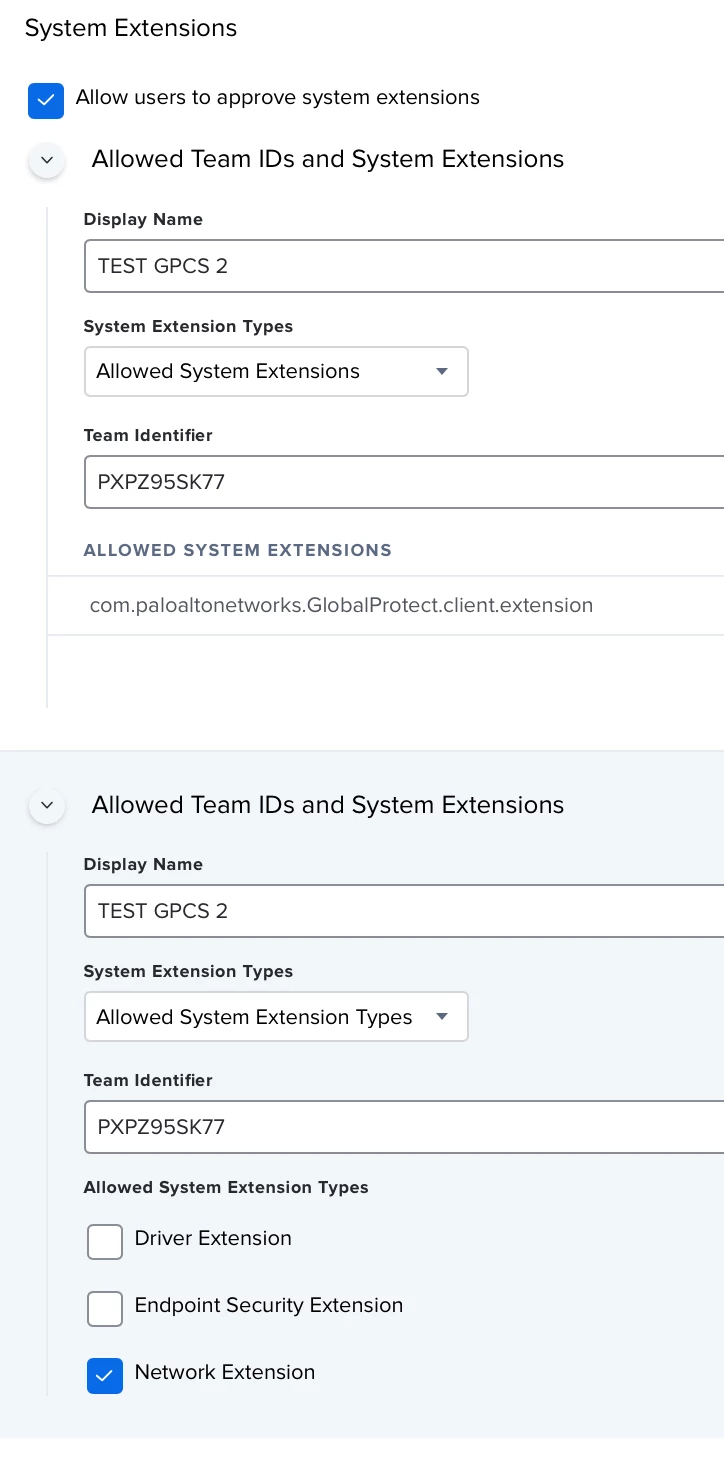Click Display Name field above Allowed System Extensions dropdown
Viewport: 724px width, 1460px height.
(x=404, y=266)
